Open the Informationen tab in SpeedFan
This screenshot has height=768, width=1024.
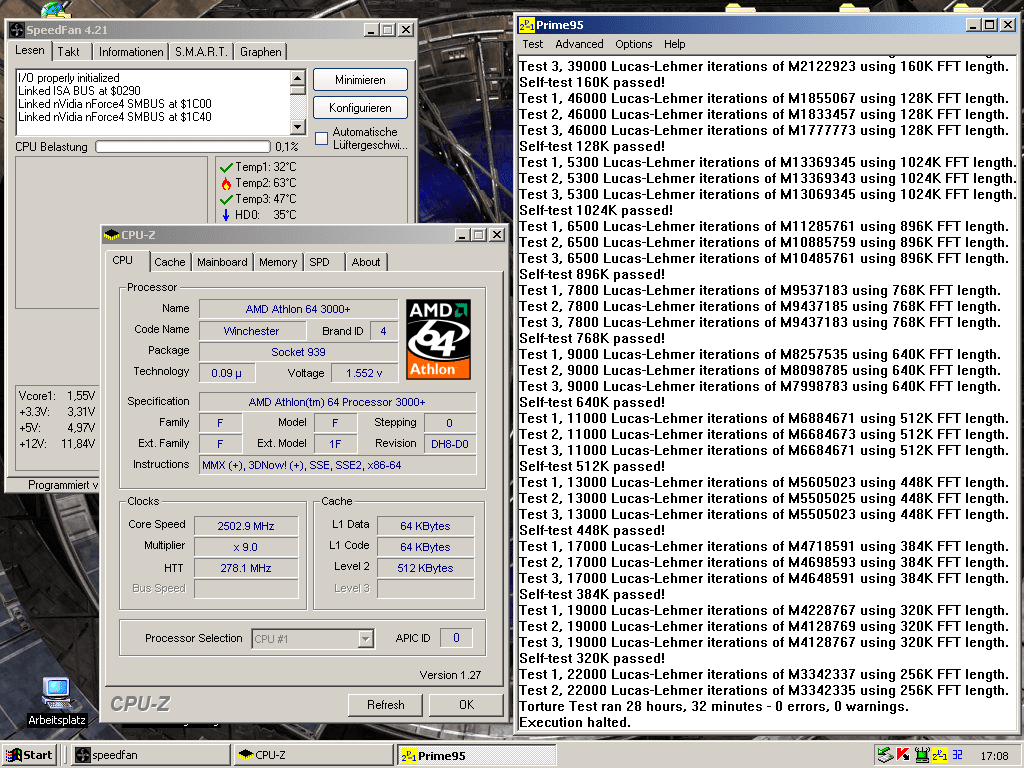(131, 52)
